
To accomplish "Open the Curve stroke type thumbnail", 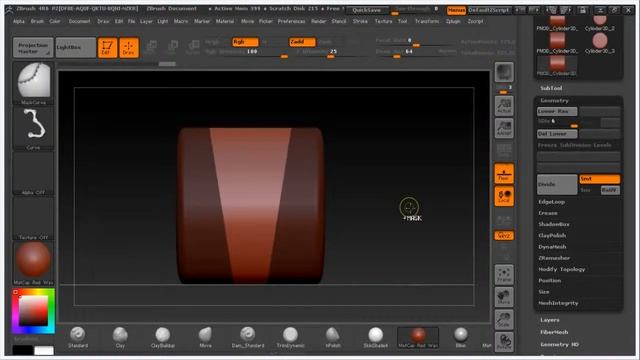I will point(33,128).
